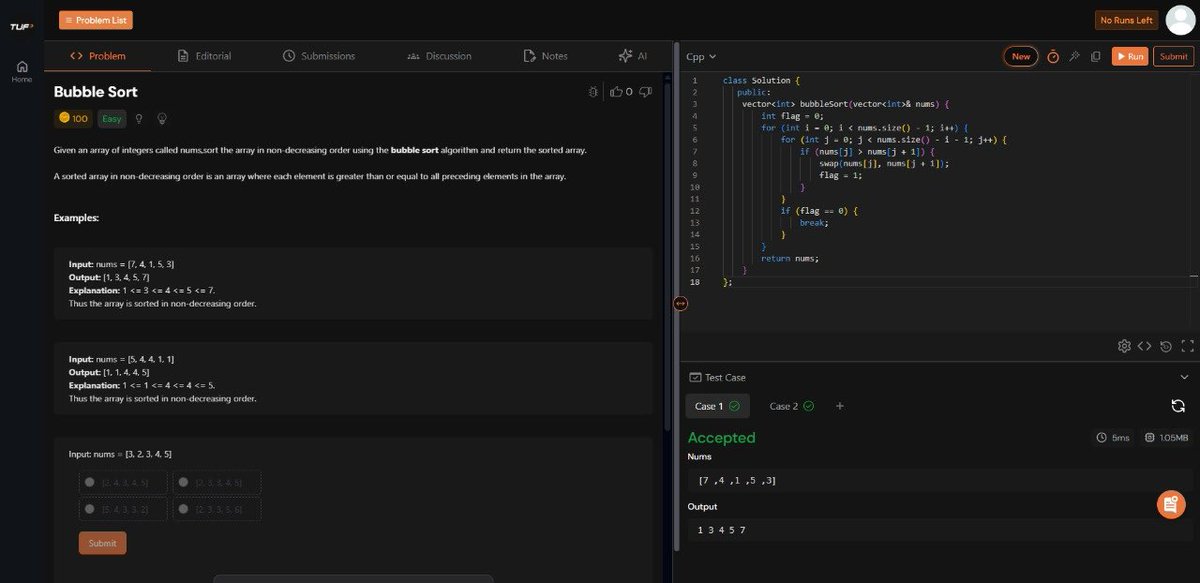This screenshot has height=583, width=1200.
Task: Open the Cpp language dropdown
Action: 701,57
